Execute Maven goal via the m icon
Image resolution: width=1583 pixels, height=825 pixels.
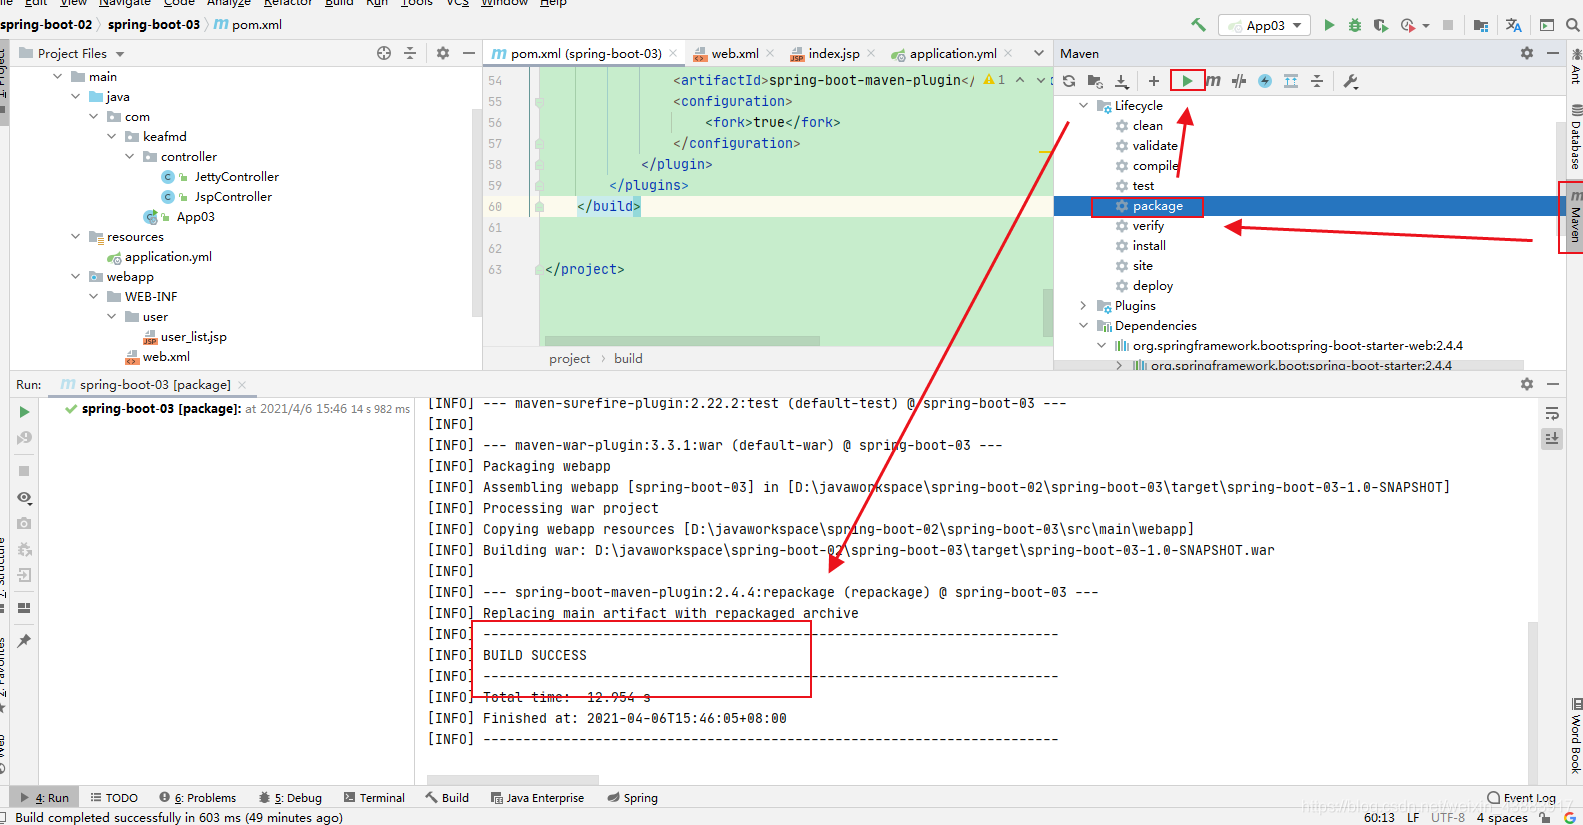point(1213,81)
